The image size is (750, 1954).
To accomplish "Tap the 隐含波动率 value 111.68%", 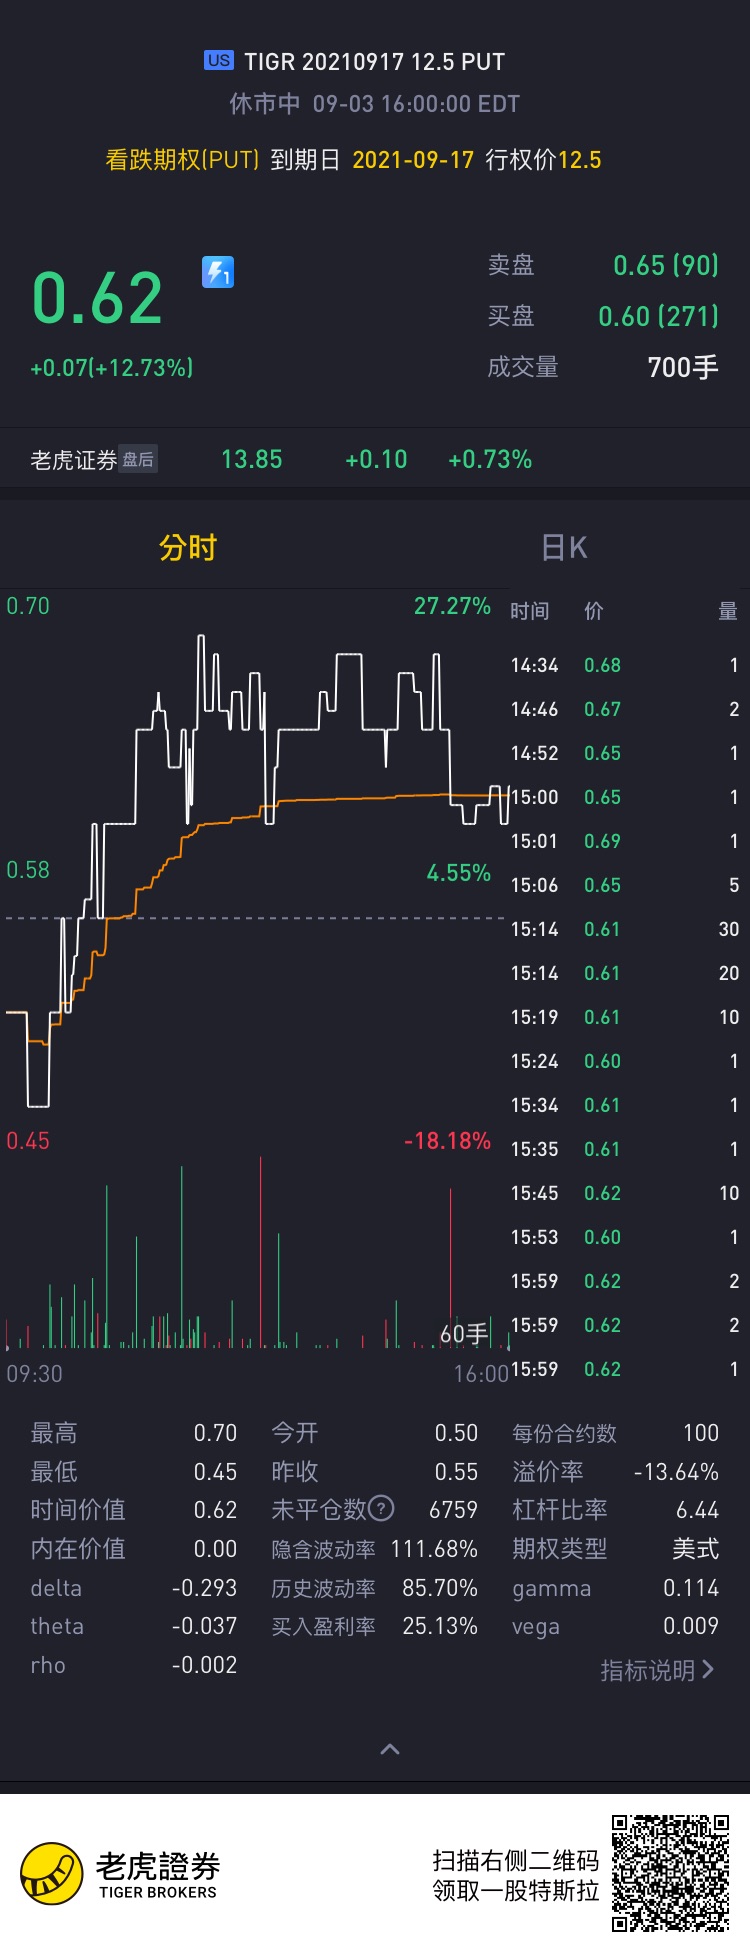I will point(434,1549).
